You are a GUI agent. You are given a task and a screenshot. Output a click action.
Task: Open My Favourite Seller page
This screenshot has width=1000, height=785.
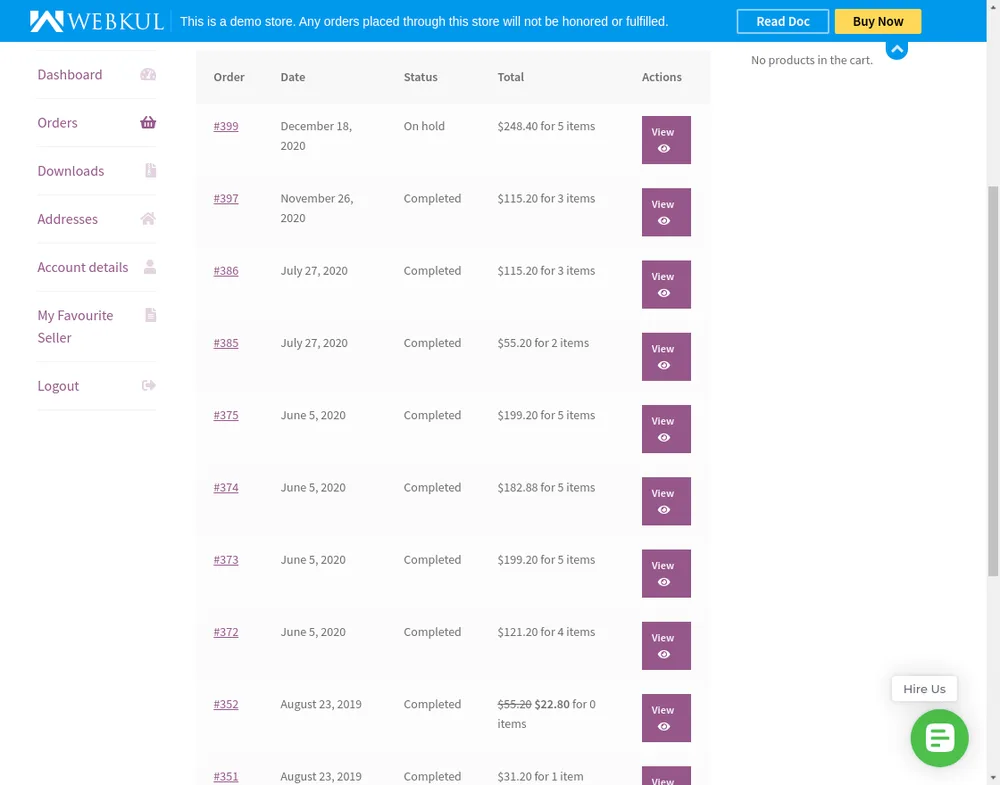pyautogui.click(x=75, y=326)
